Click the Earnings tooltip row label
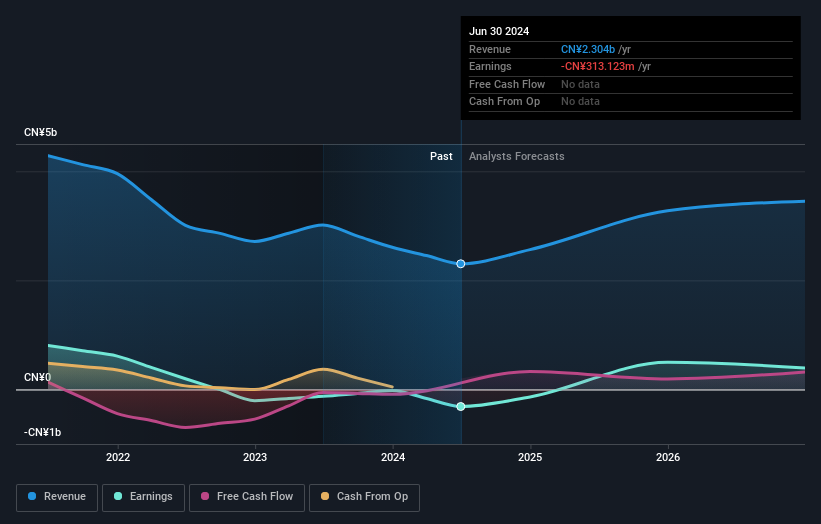 click(490, 66)
